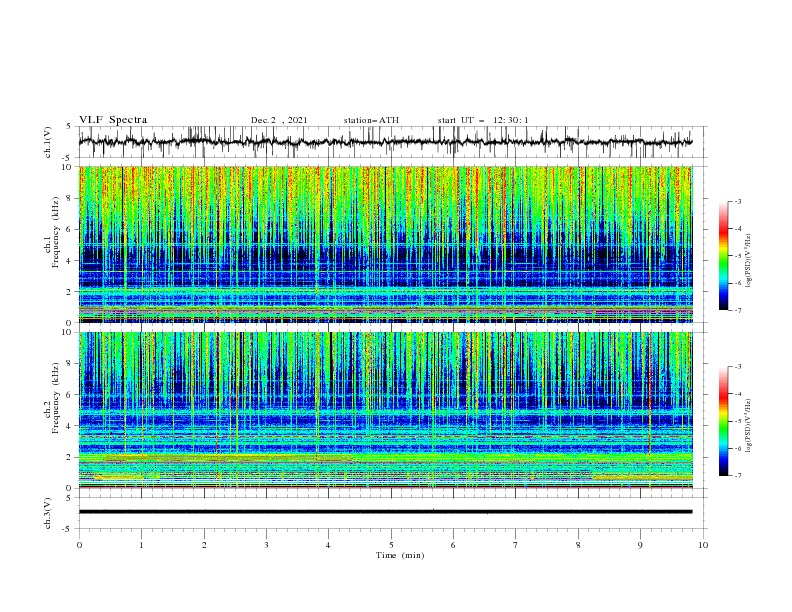Click the ch.1 "Frequency (kHz)" axis label
Viewport: 792px width, 612px height.
[56, 233]
